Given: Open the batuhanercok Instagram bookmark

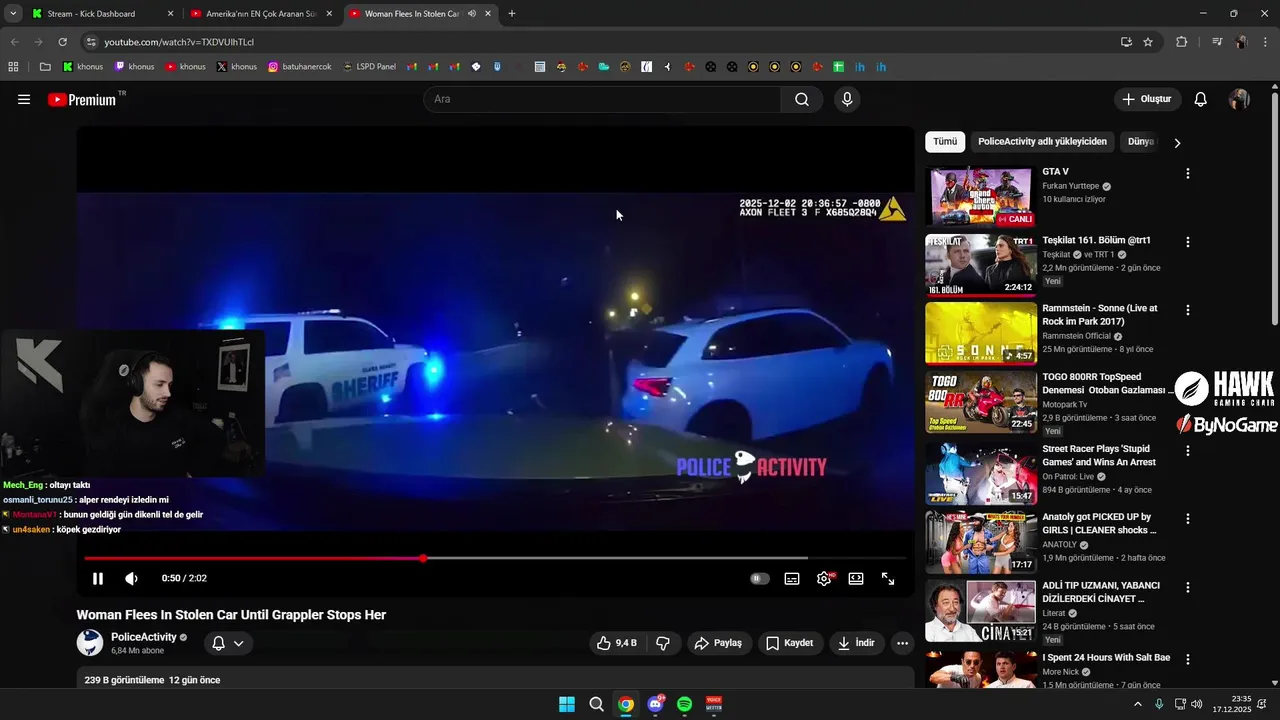Looking at the screenshot, I should point(299,67).
